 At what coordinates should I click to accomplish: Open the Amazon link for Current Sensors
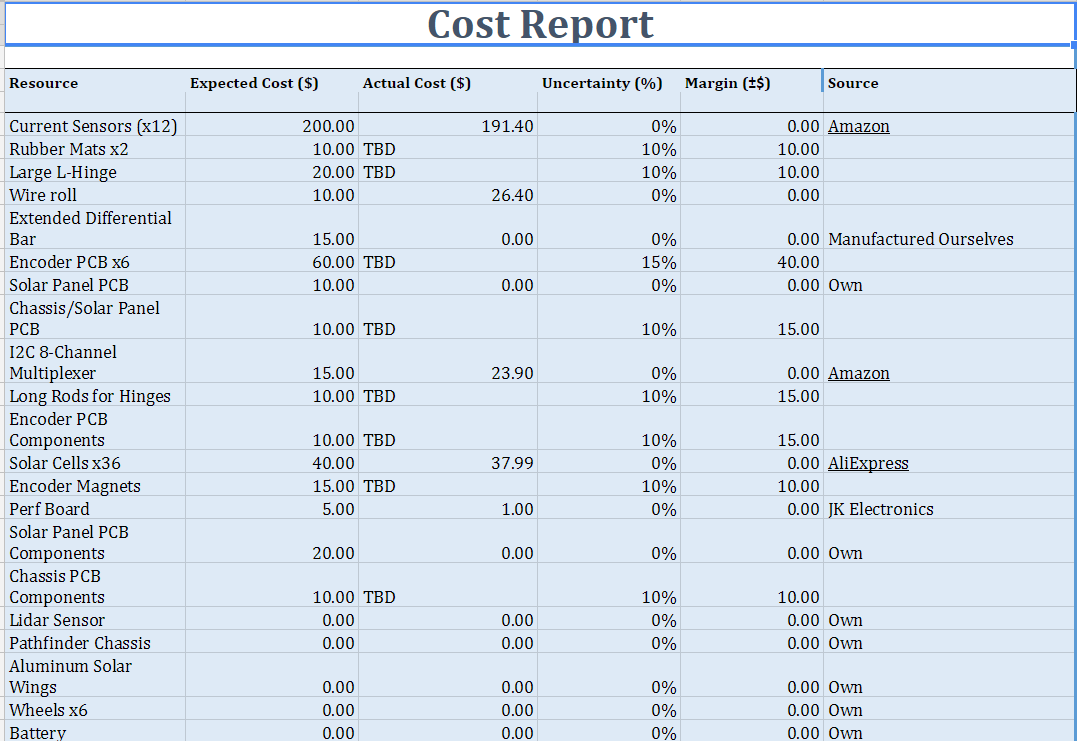858,126
